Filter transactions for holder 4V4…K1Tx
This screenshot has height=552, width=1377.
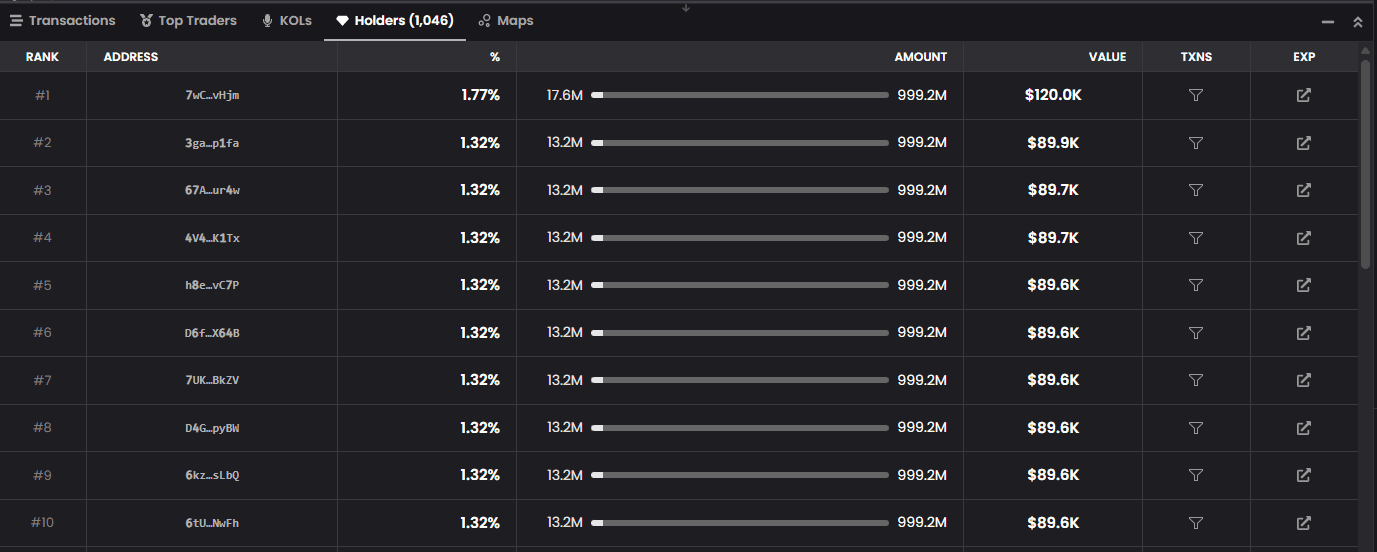click(1195, 238)
